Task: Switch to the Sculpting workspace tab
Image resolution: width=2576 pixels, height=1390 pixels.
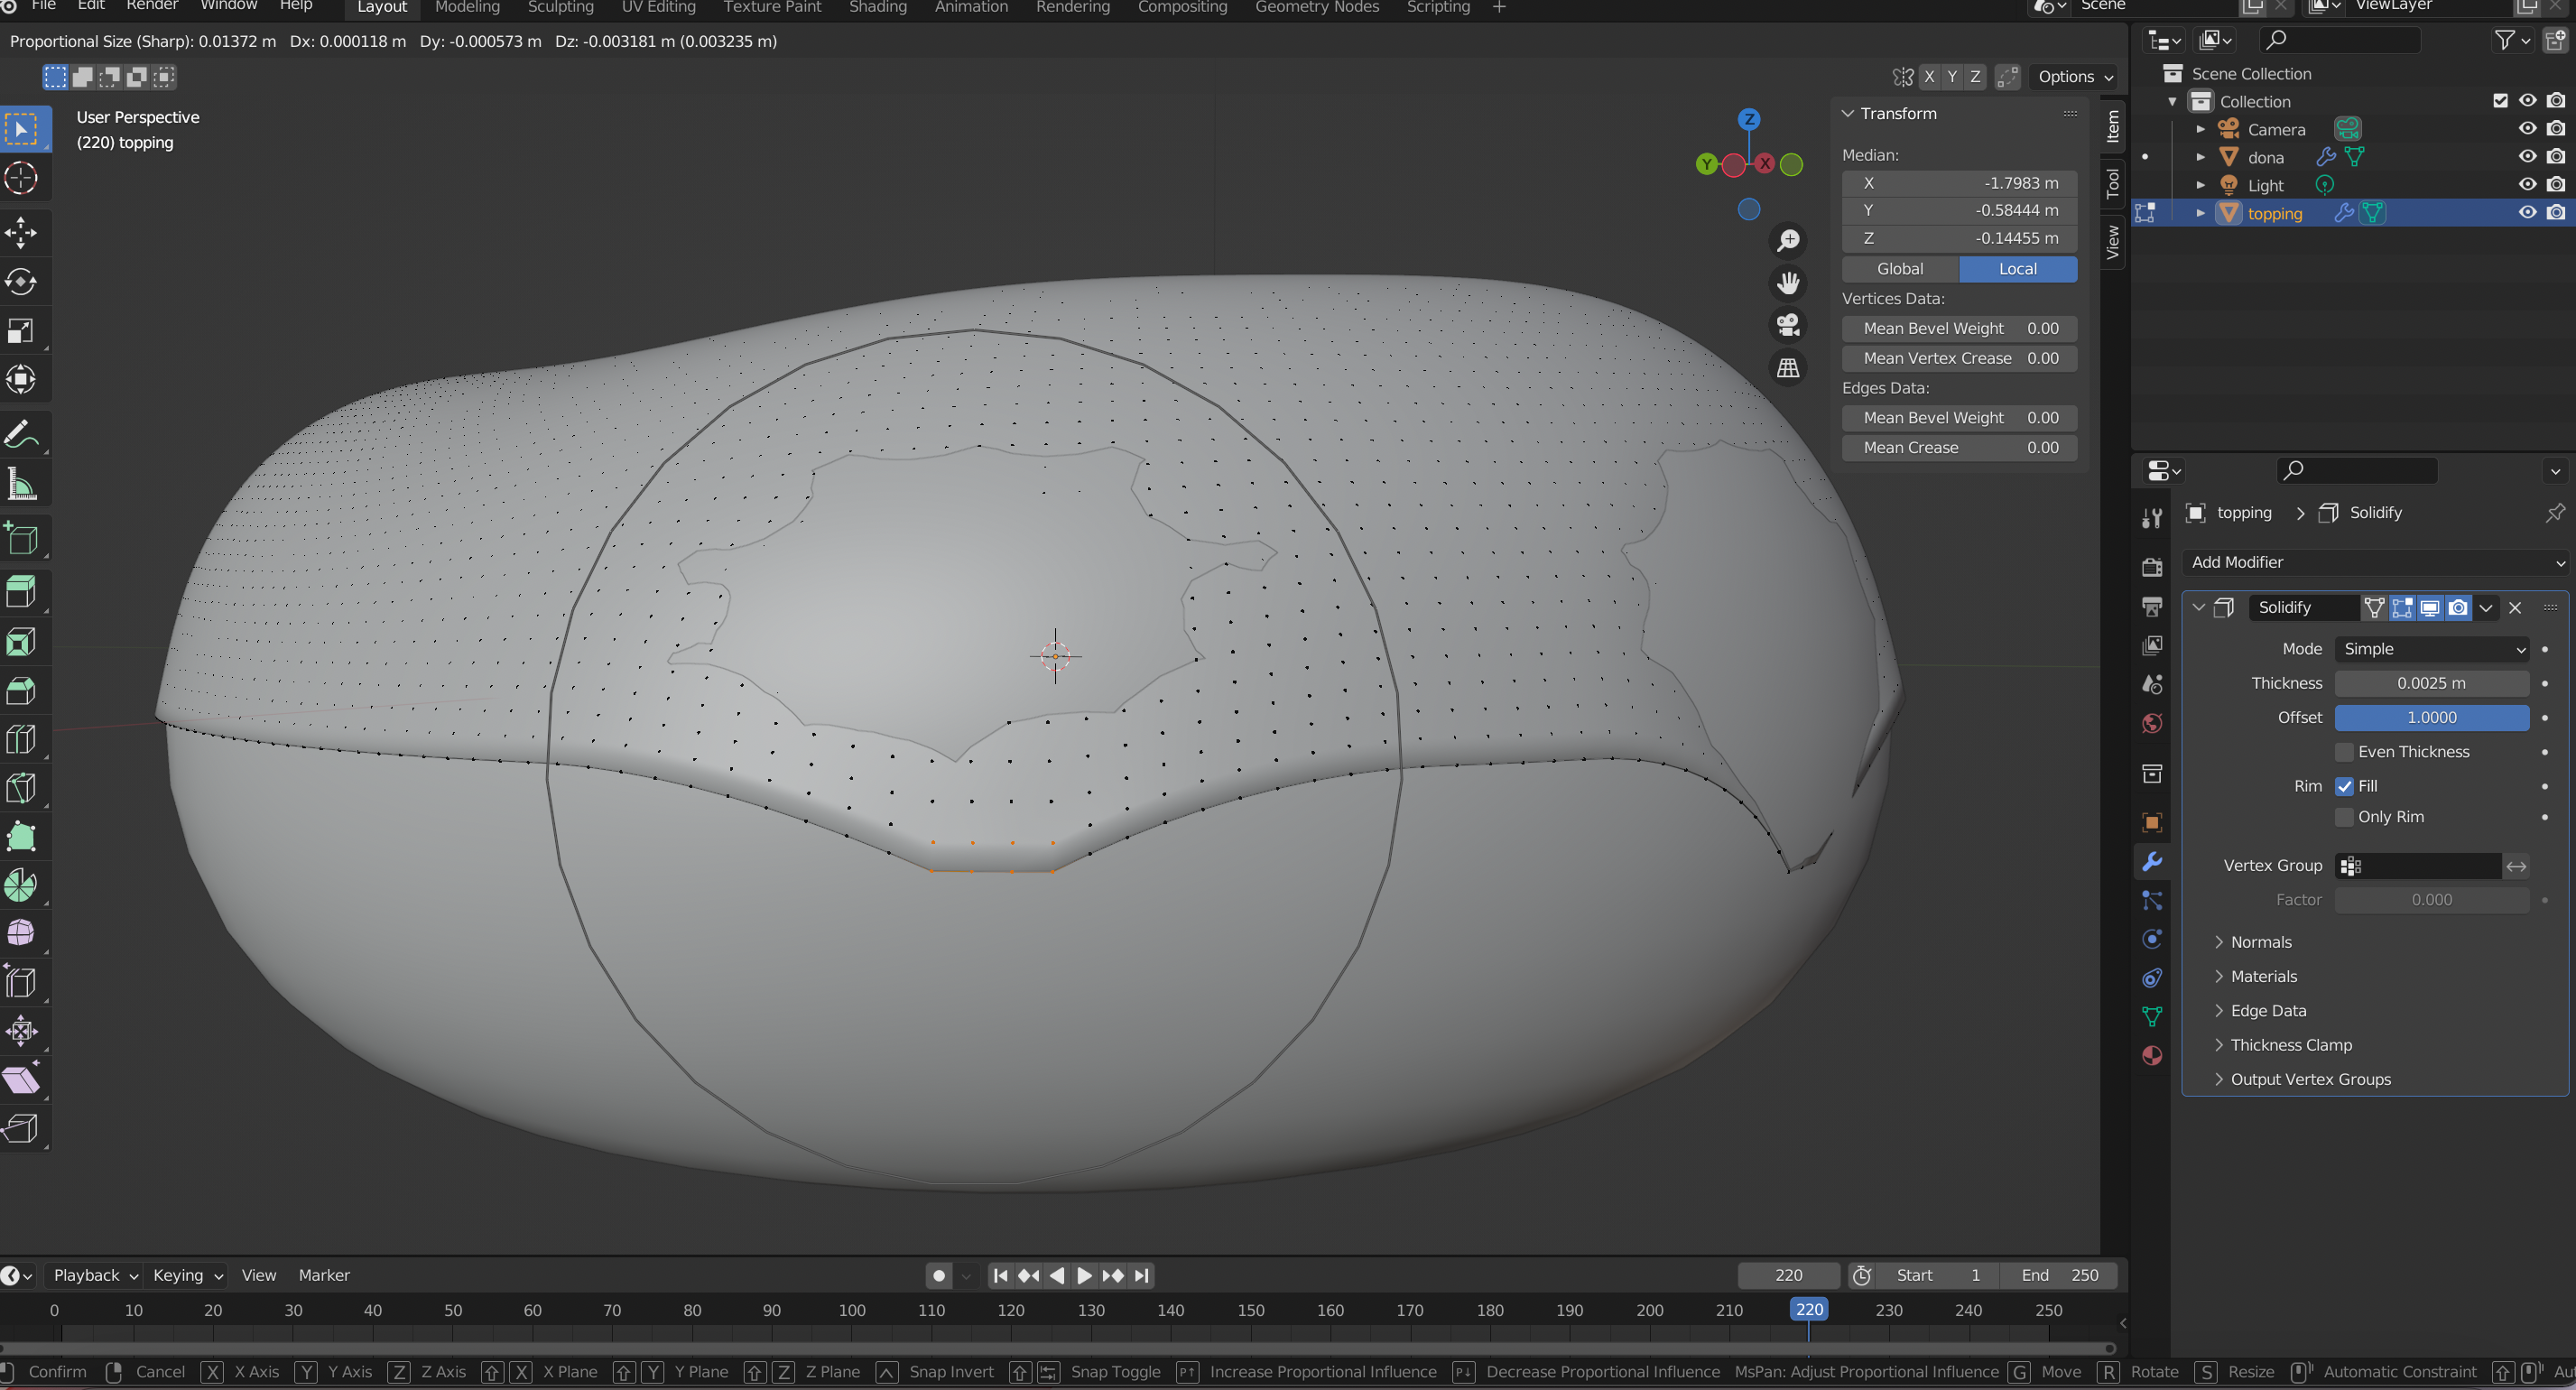Action: [x=560, y=7]
